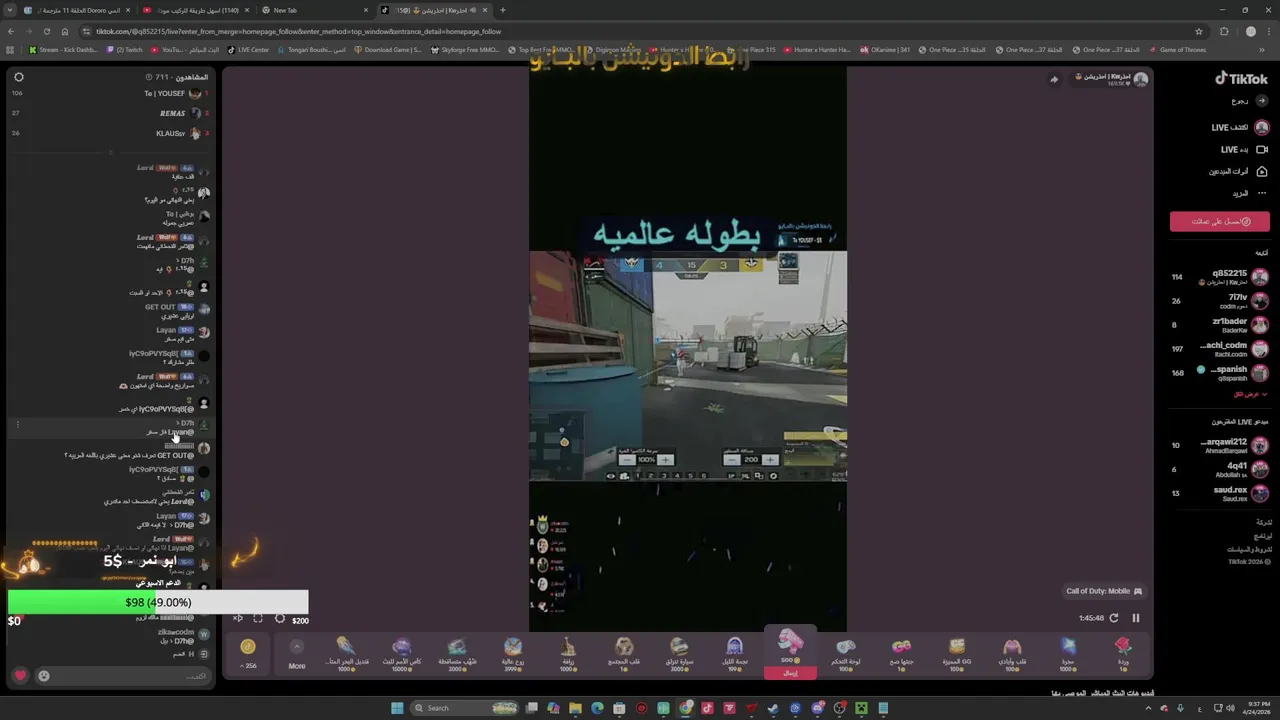The height and width of the screenshot is (720, 1280).
Task: Toggle fullscreen icon under chat overlay
Action: (258, 619)
